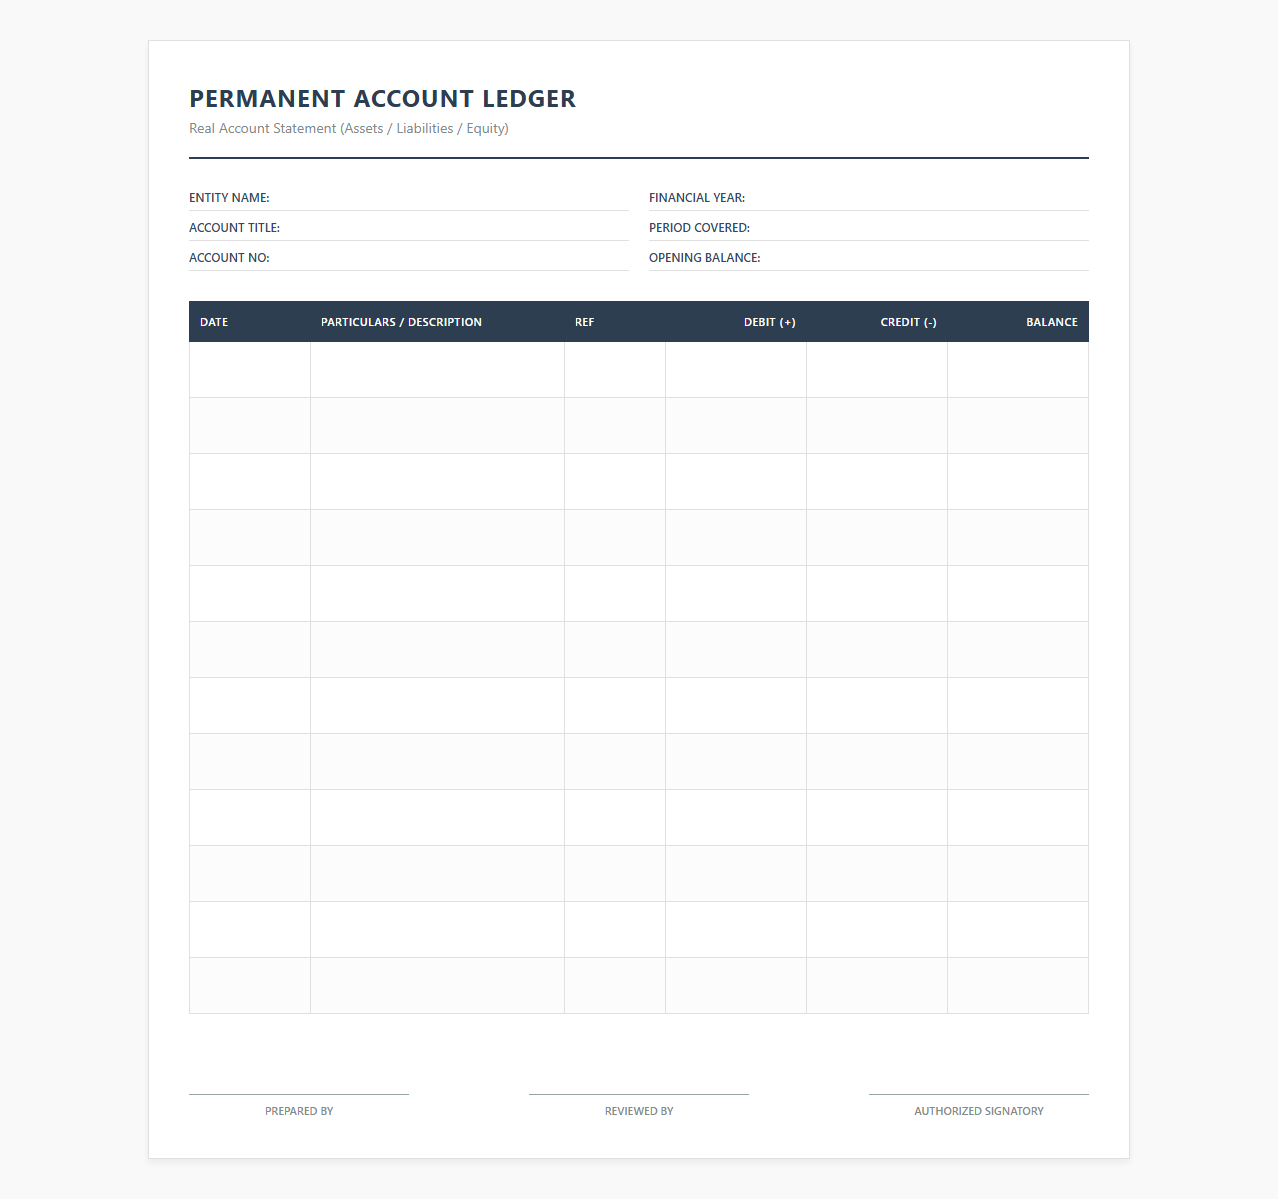Click the Period Covered field line
This screenshot has height=1199, width=1278.
(x=869, y=228)
